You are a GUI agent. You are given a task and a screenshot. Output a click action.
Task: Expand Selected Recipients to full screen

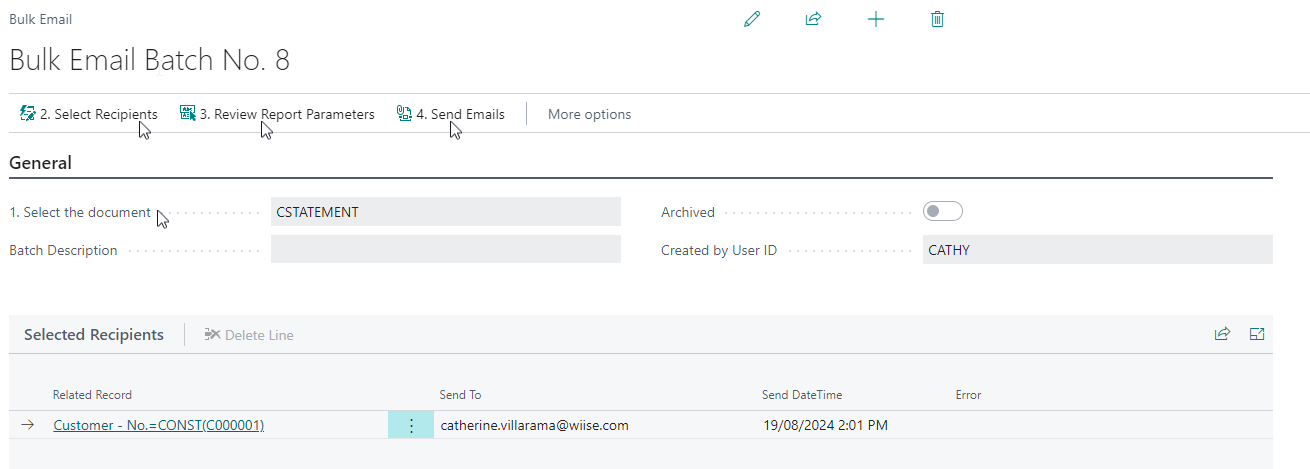[1258, 334]
